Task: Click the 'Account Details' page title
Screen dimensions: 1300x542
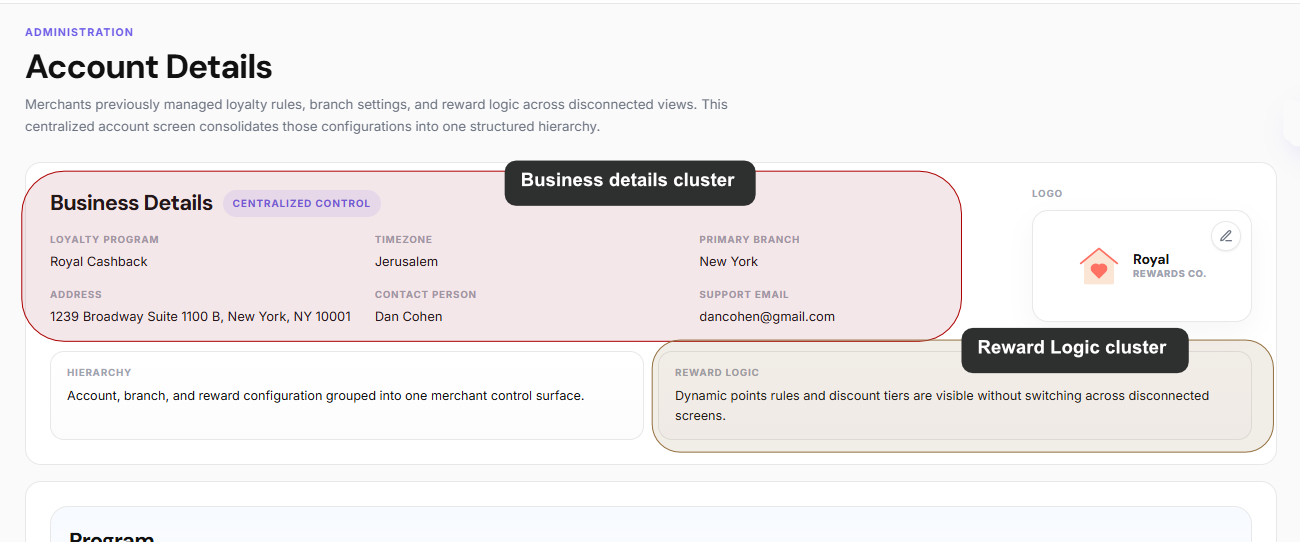Action: click(x=148, y=67)
